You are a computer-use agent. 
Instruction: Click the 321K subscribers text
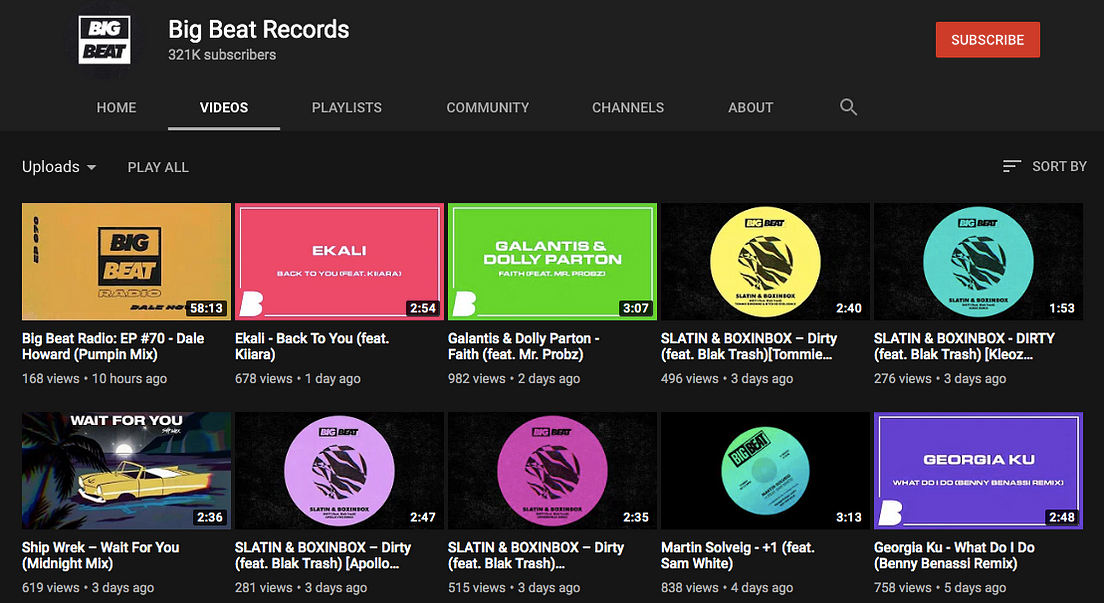(x=222, y=55)
